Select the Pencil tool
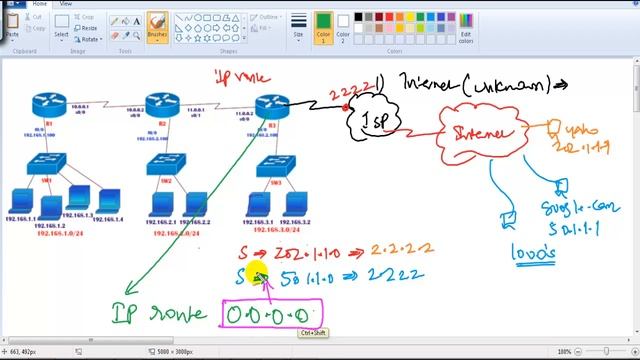Screen dimensions: 640x360 (x=115, y=21)
